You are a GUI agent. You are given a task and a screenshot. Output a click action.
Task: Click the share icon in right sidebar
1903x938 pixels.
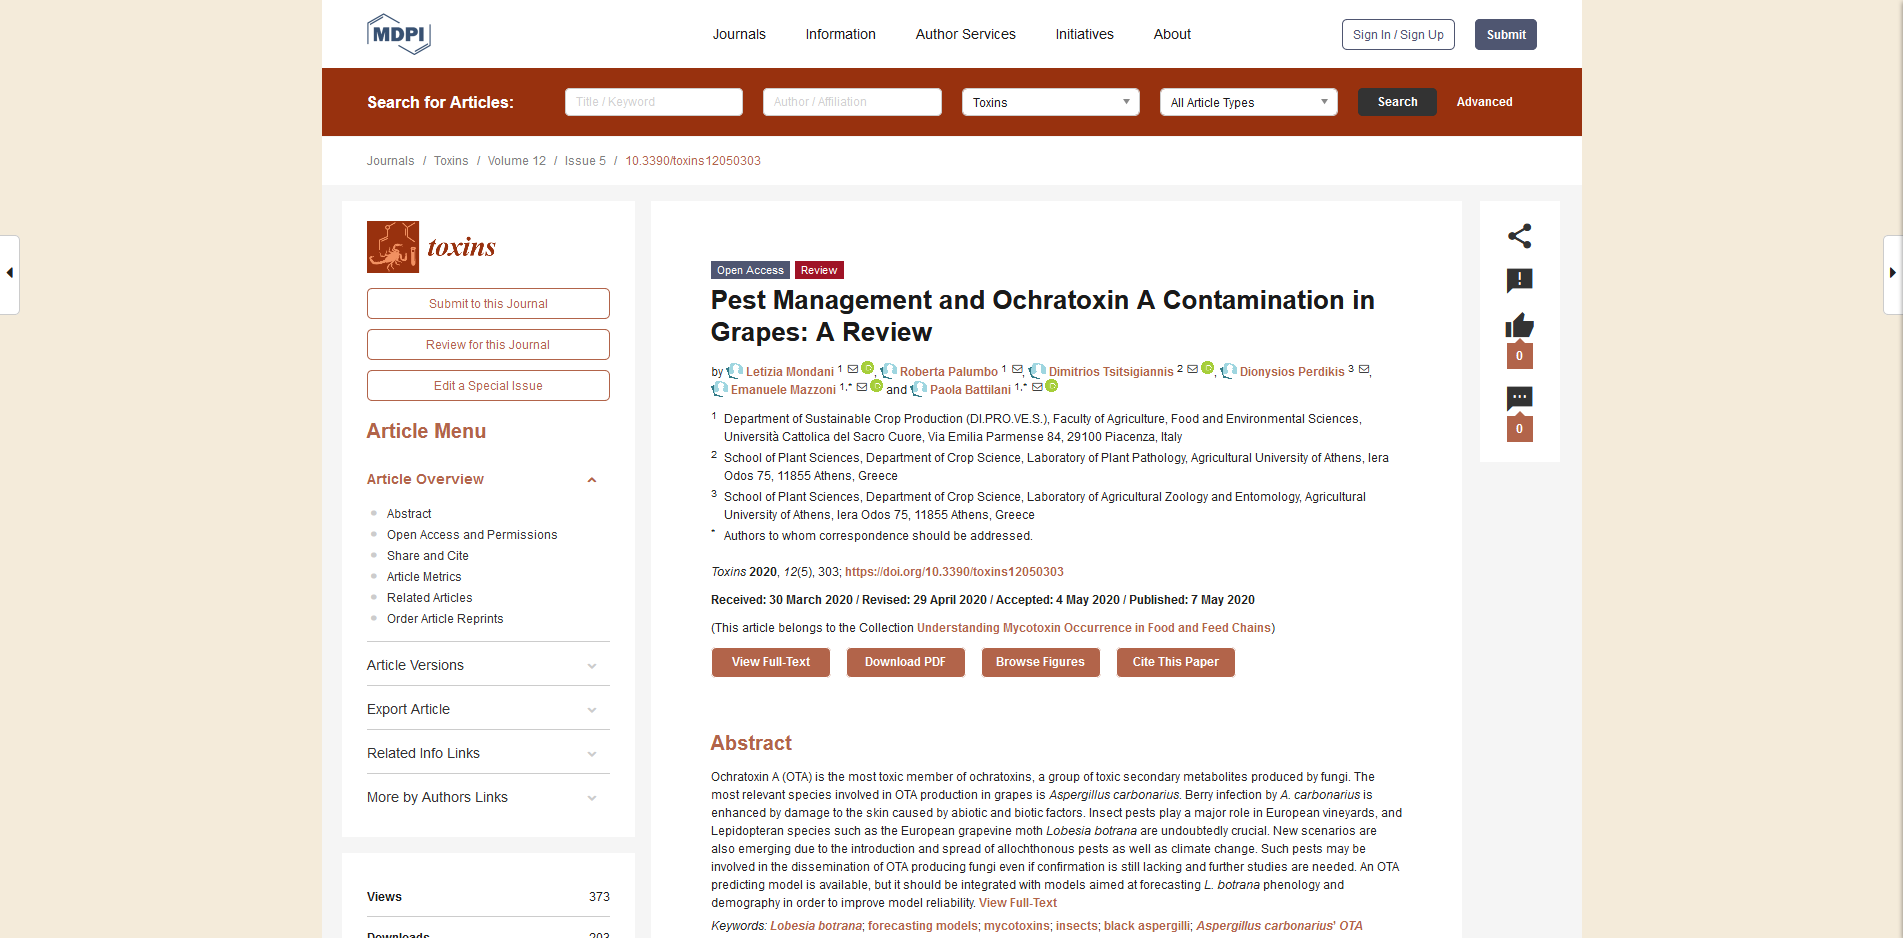(1519, 236)
